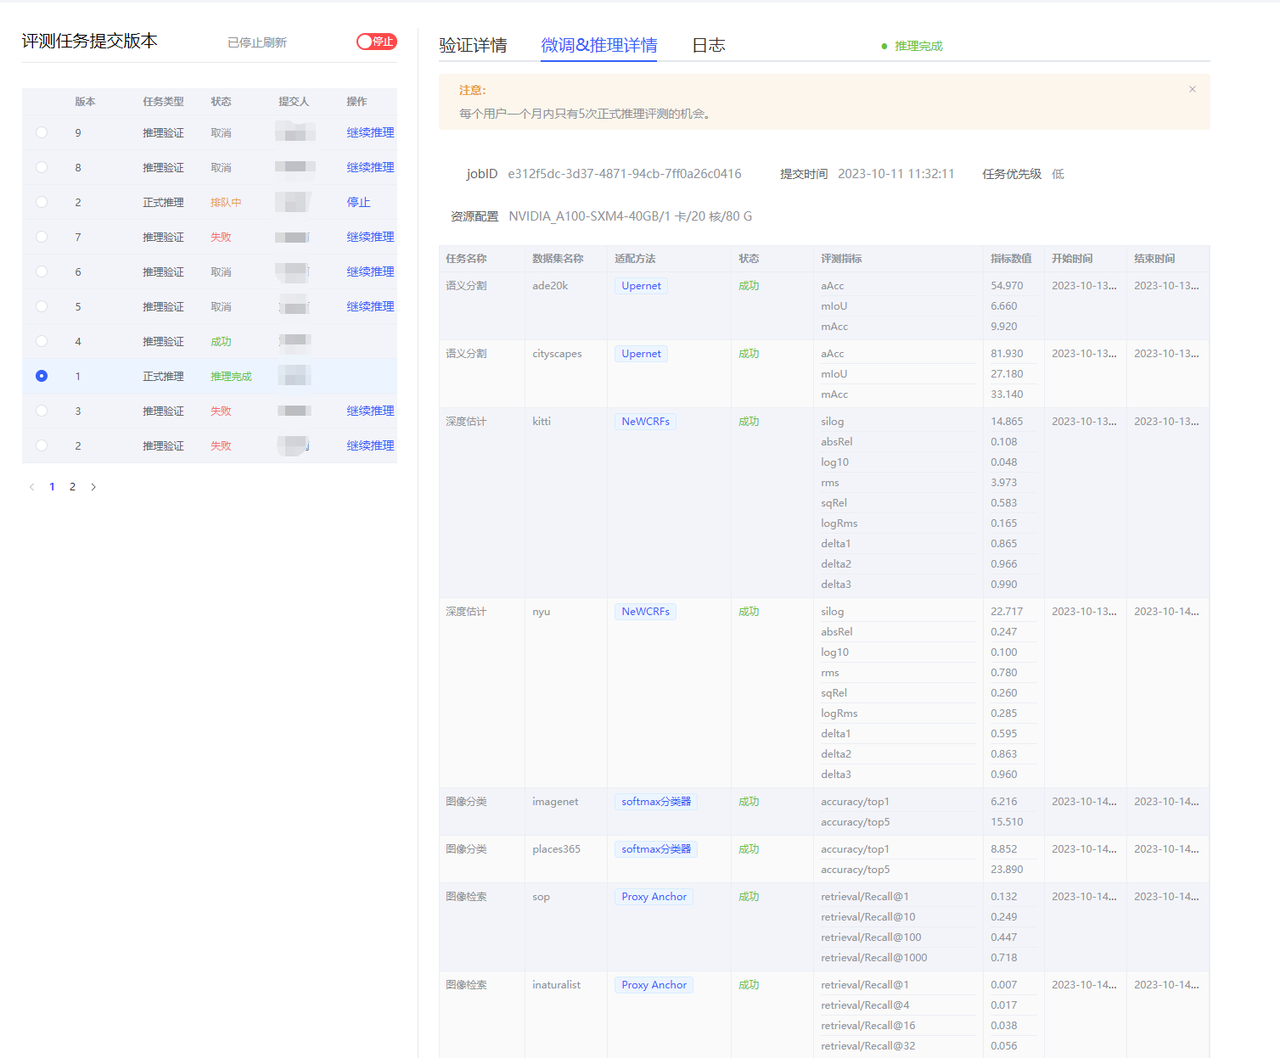Close the orange notice banner
This screenshot has width=1280, height=1058.
pos(1192,89)
